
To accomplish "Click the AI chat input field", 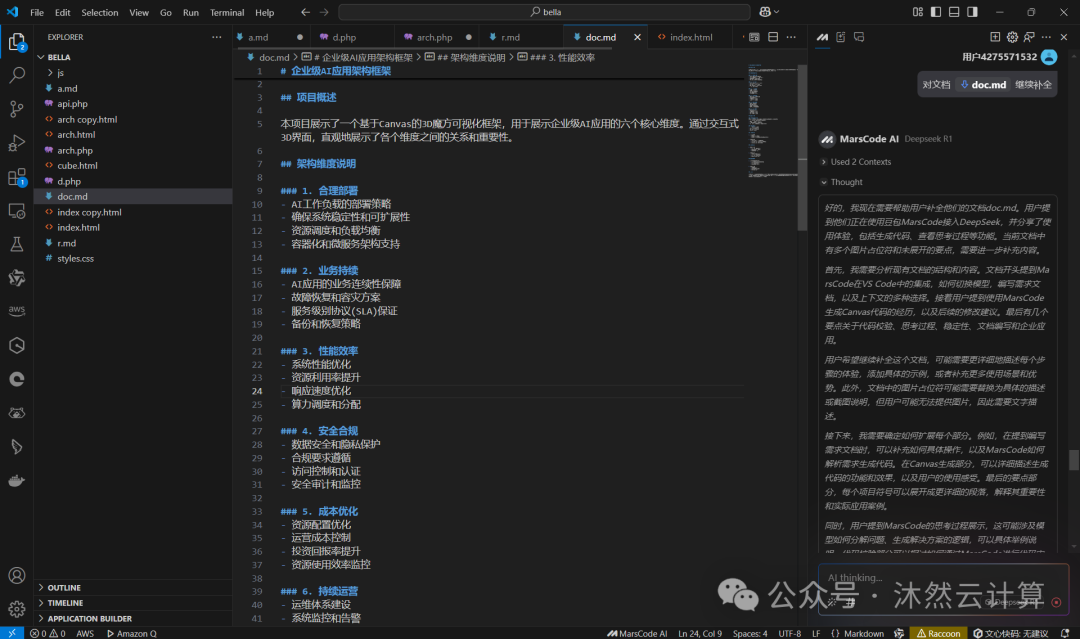I will 943,589.
